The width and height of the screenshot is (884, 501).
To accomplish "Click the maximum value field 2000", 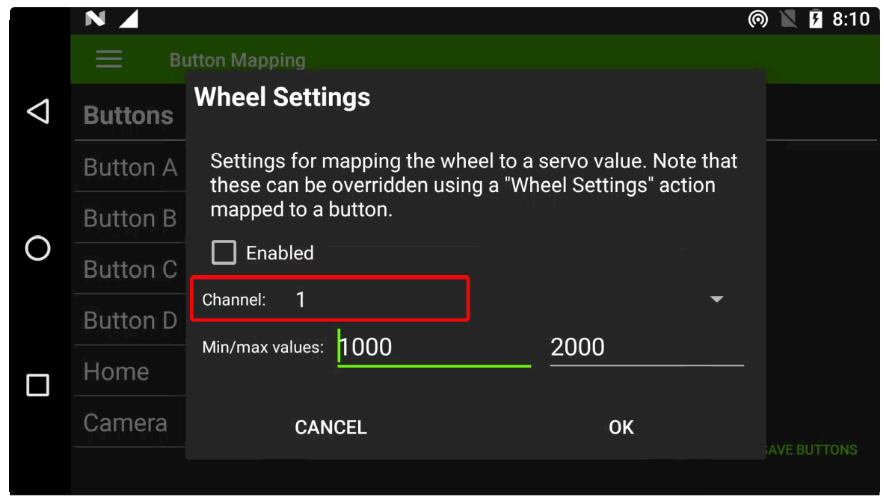I will (646, 347).
